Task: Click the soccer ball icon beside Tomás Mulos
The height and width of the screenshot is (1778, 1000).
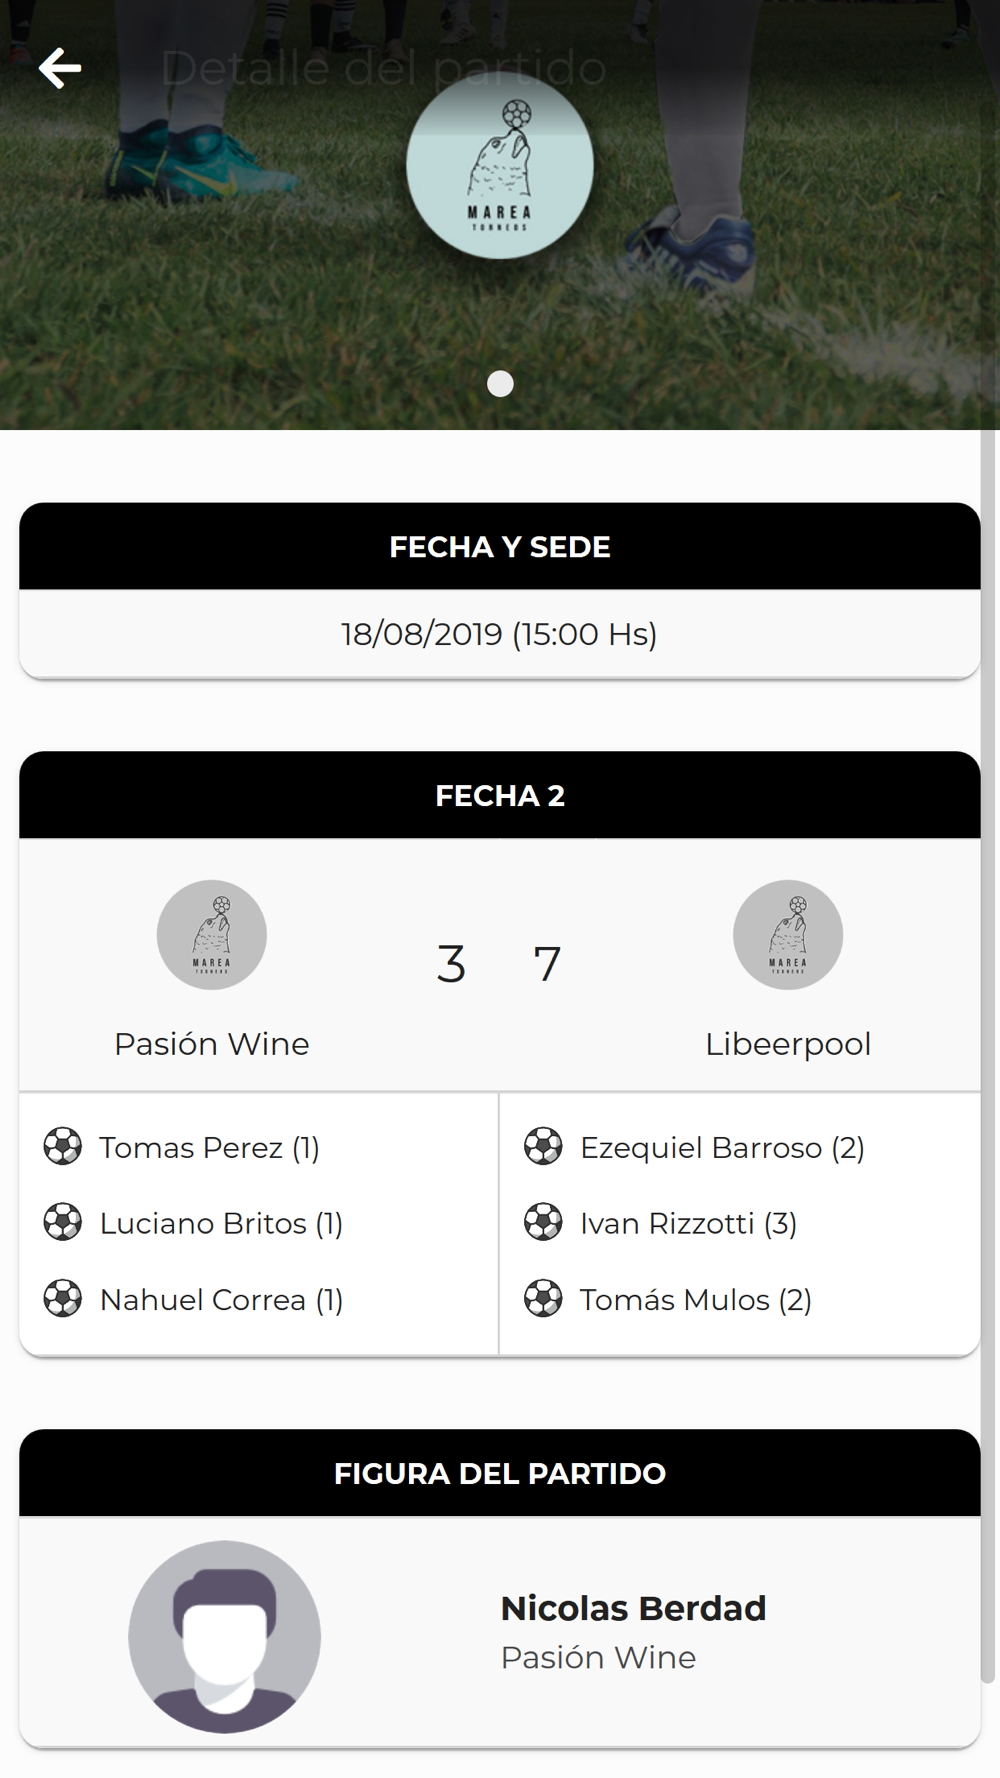Action: [543, 1298]
